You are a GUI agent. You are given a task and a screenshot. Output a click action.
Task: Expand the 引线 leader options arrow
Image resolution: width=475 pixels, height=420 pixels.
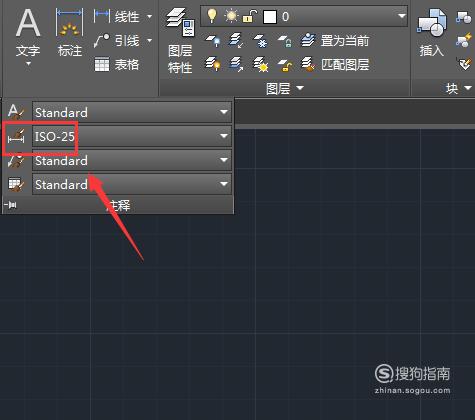coord(149,41)
